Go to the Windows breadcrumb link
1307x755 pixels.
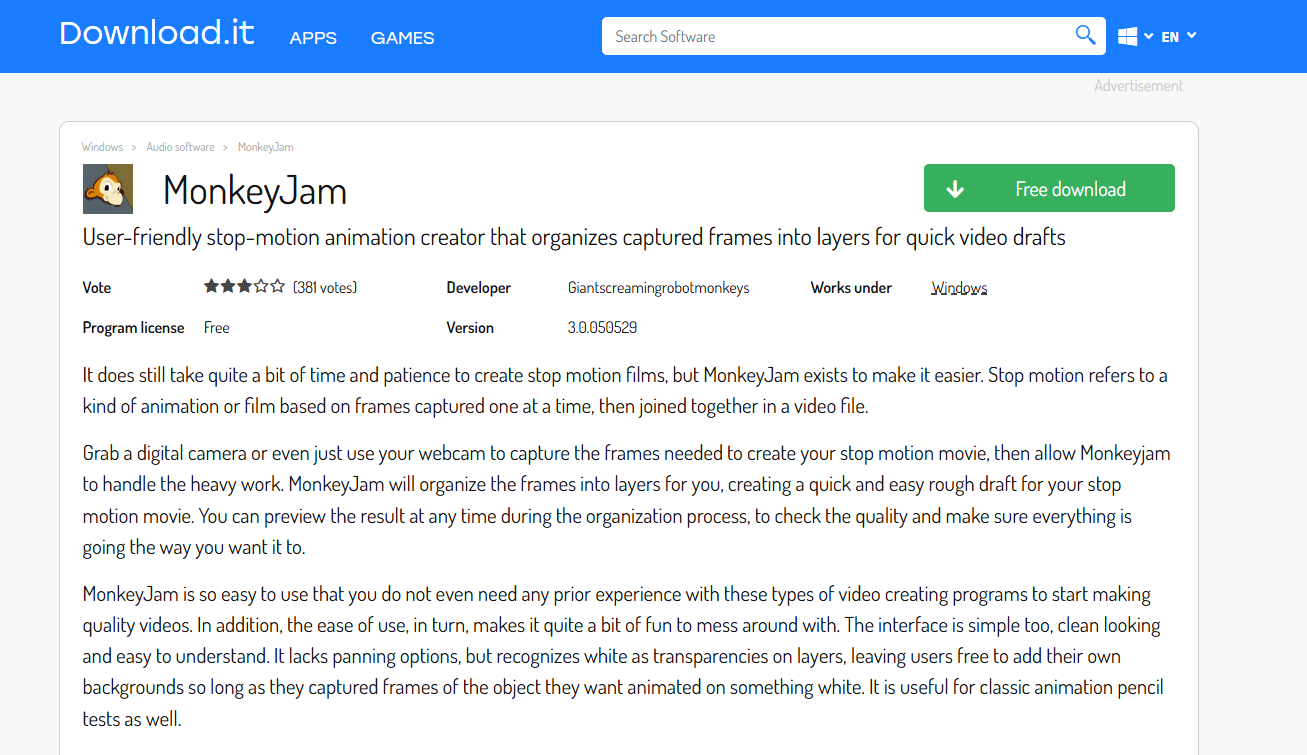pyautogui.click(x=102, y=147)
